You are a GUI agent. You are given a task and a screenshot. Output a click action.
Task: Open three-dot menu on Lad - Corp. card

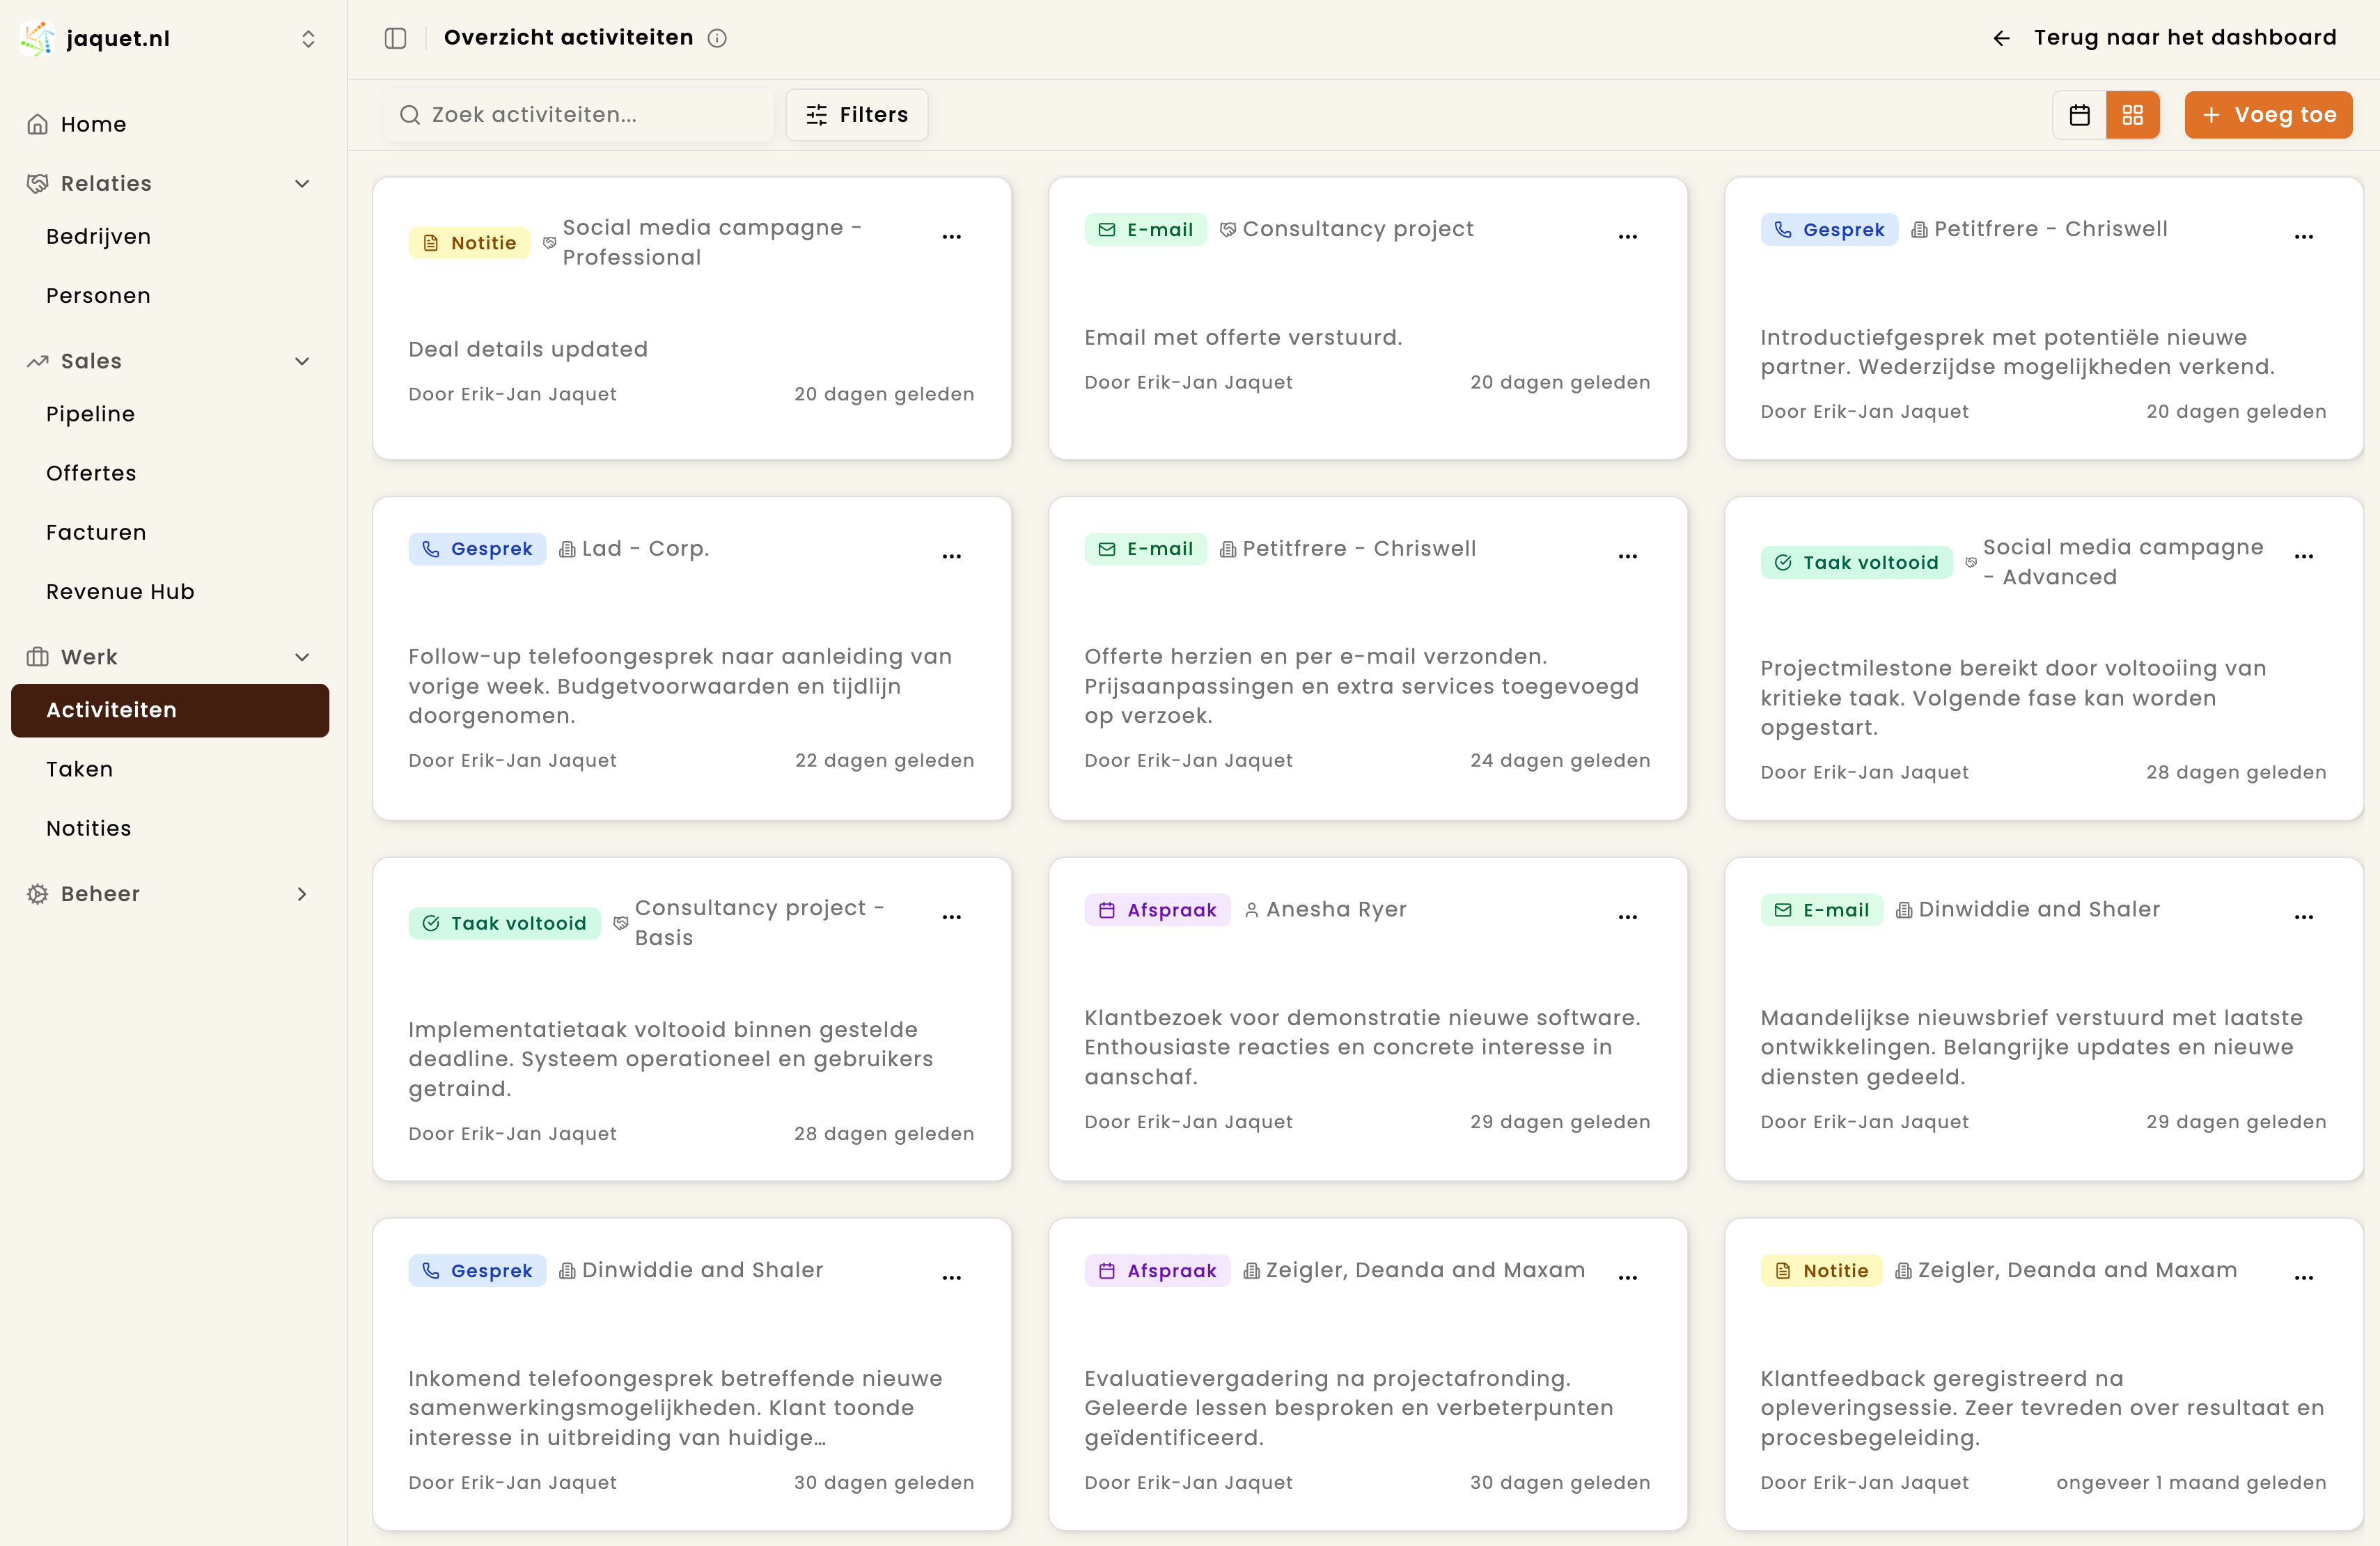tap(951, 557)
